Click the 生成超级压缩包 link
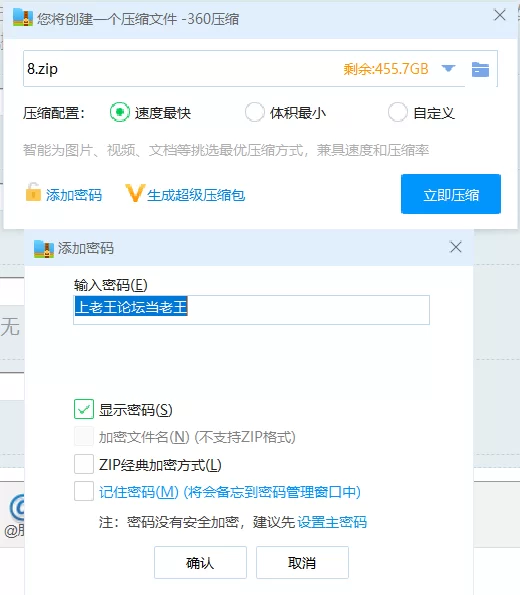Screen dimensions: 520x595 [x=196, y=195]
